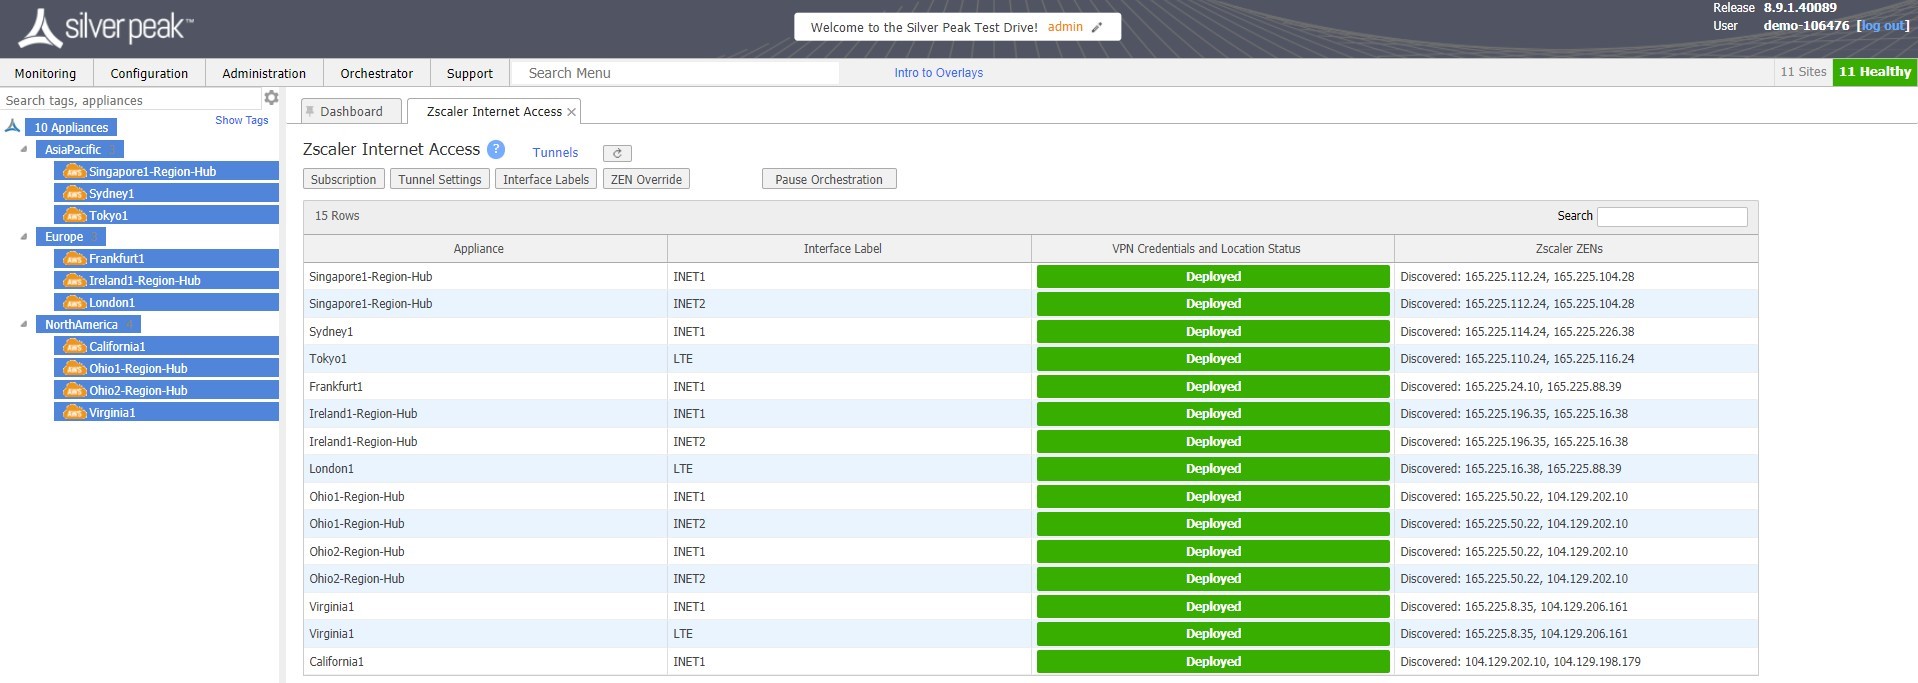
Task: Click the Zscaler help question mark icon
Action: click(x=496, y=150)
